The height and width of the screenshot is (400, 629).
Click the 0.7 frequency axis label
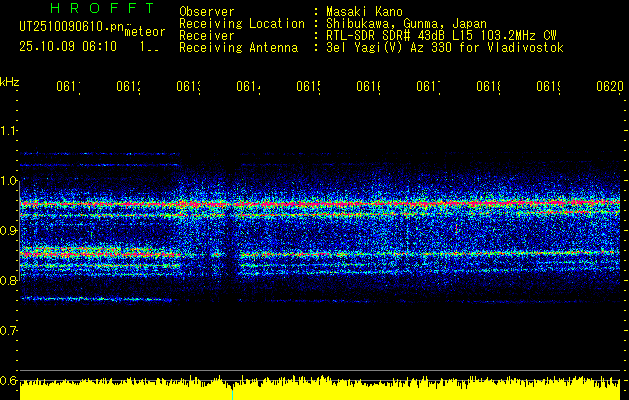8,330
